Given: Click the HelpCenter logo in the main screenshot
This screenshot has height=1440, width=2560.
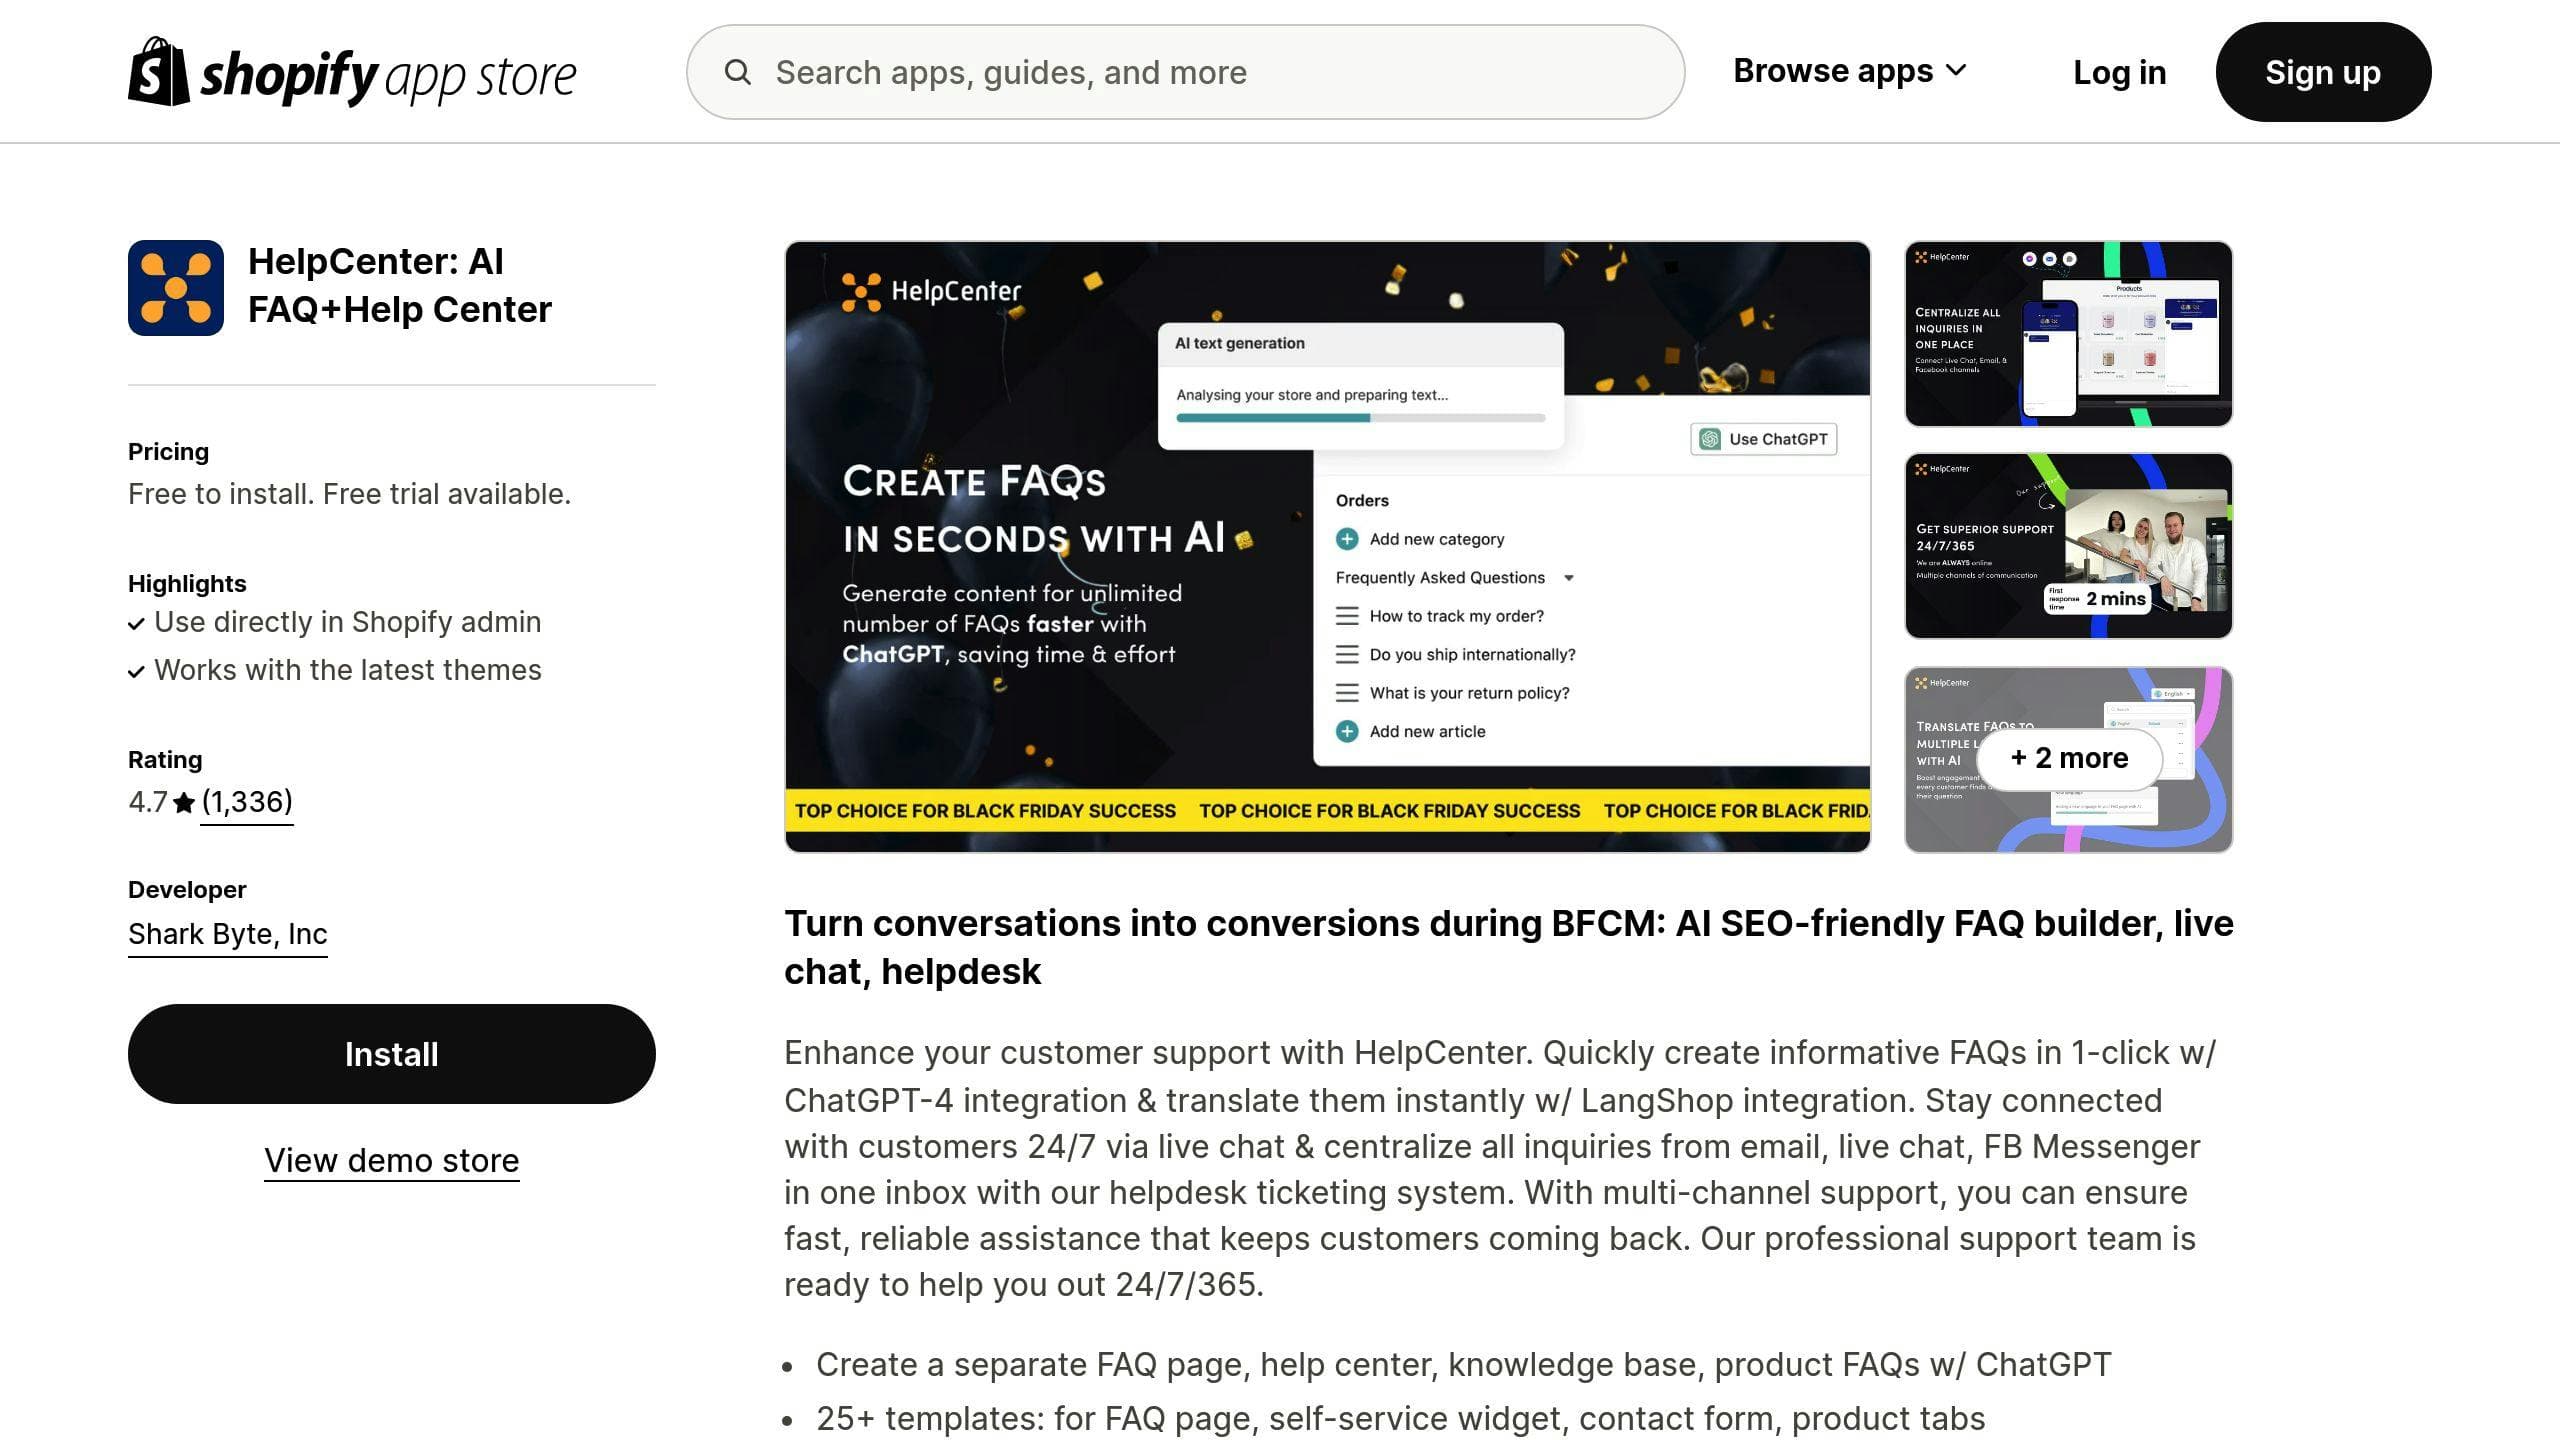Looking at the screenshot, I should tap(931, 291).
